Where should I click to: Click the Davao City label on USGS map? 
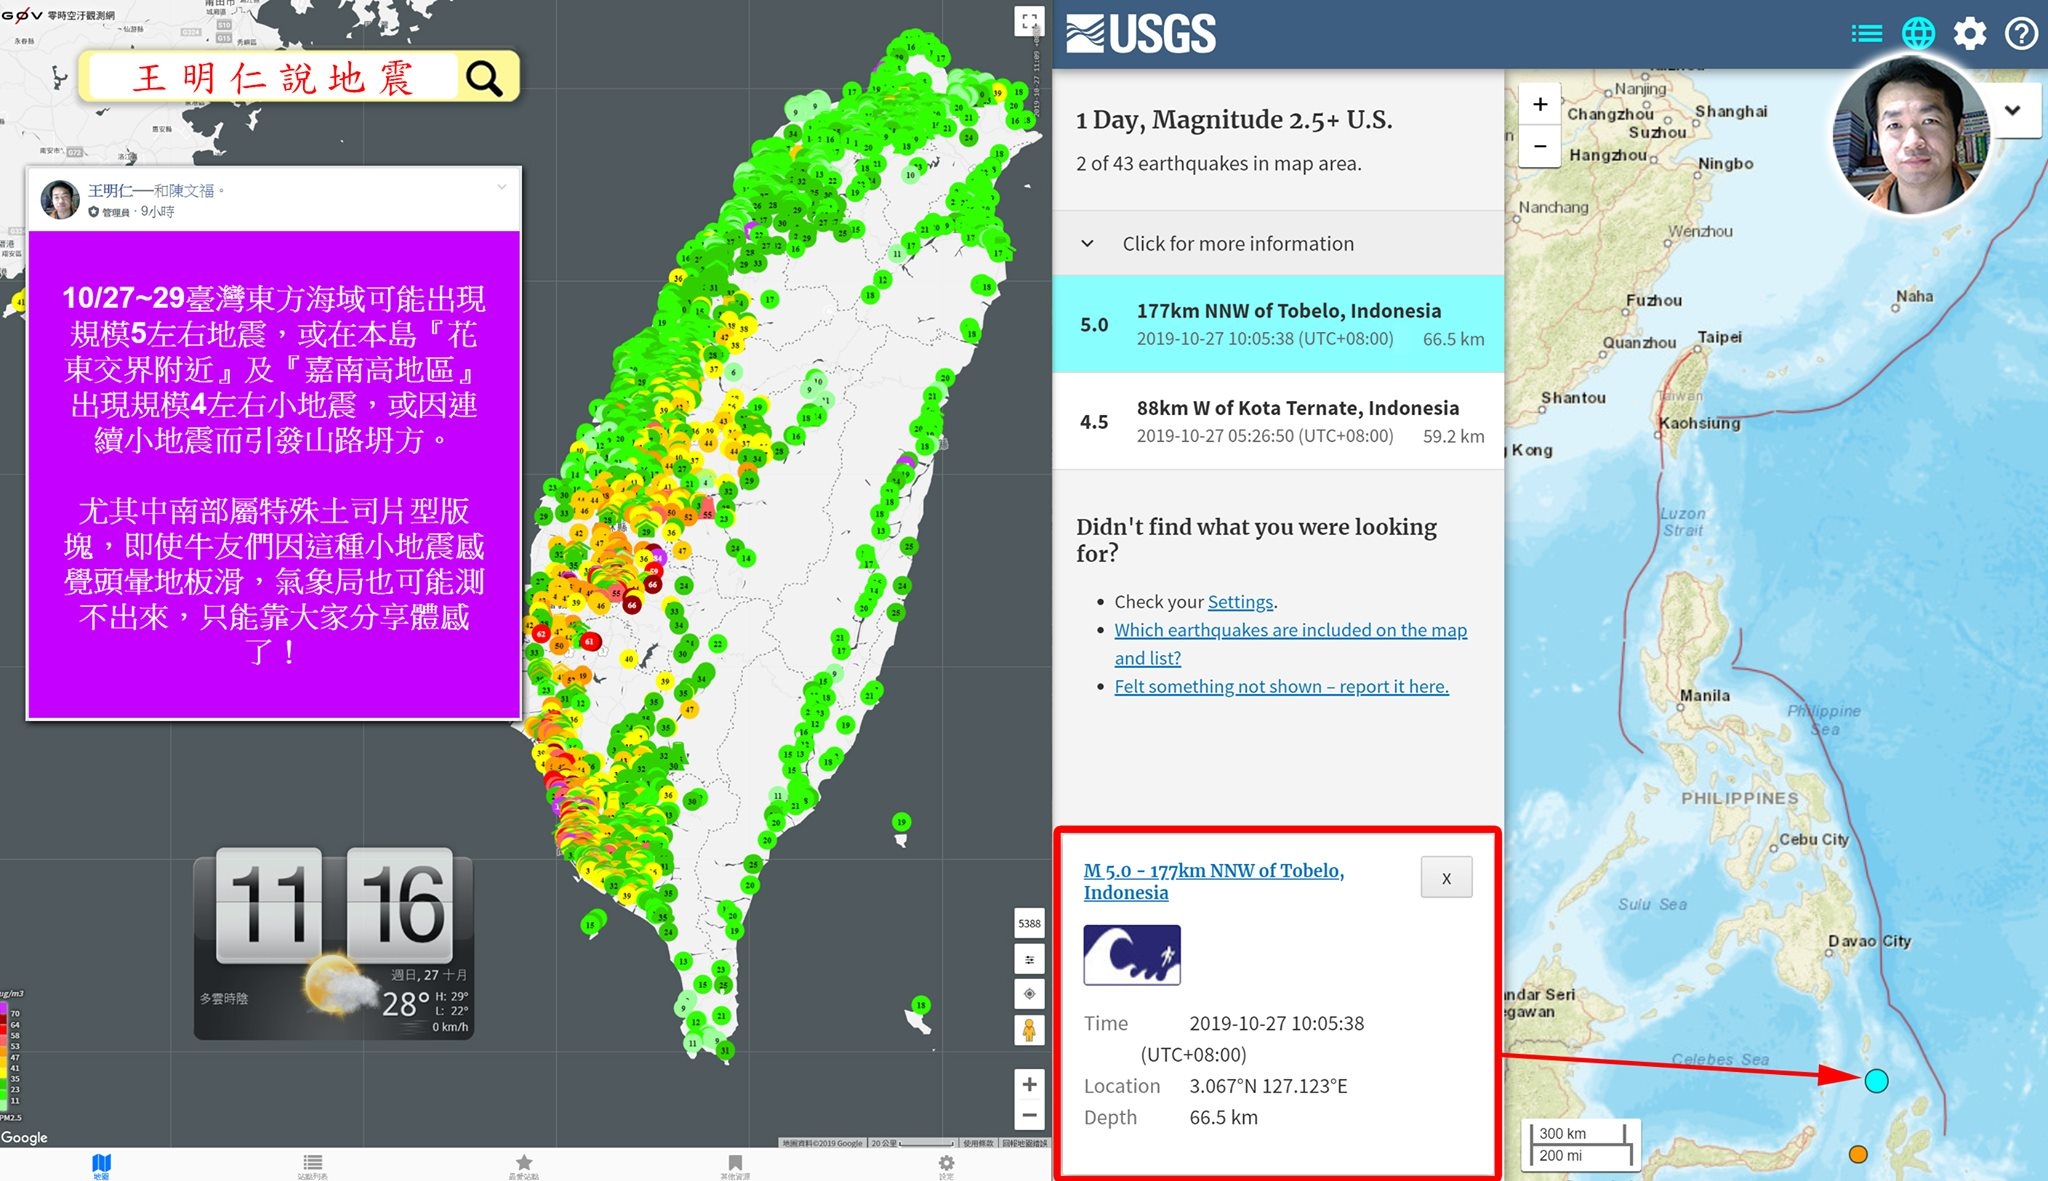pyautogui.click(x=1869, y=941)
